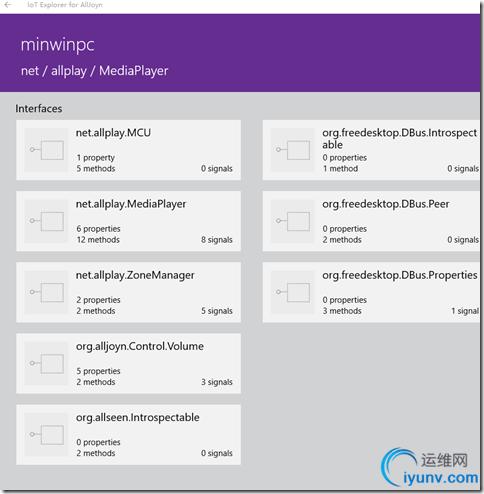Click the org.alljoyn.Control.Volume interface icon

[x=46, y=363]
